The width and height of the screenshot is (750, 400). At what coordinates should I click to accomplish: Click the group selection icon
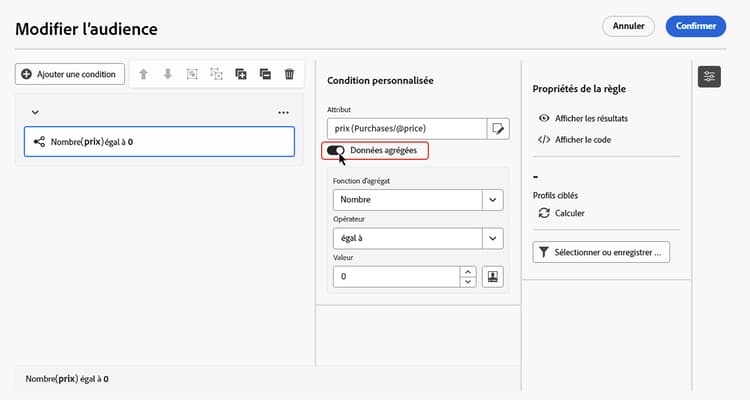[192, 74]
